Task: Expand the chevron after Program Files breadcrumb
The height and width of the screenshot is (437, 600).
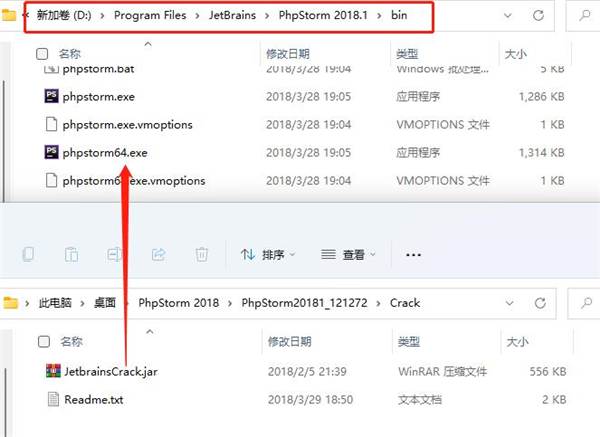Action: click(197, 16)
